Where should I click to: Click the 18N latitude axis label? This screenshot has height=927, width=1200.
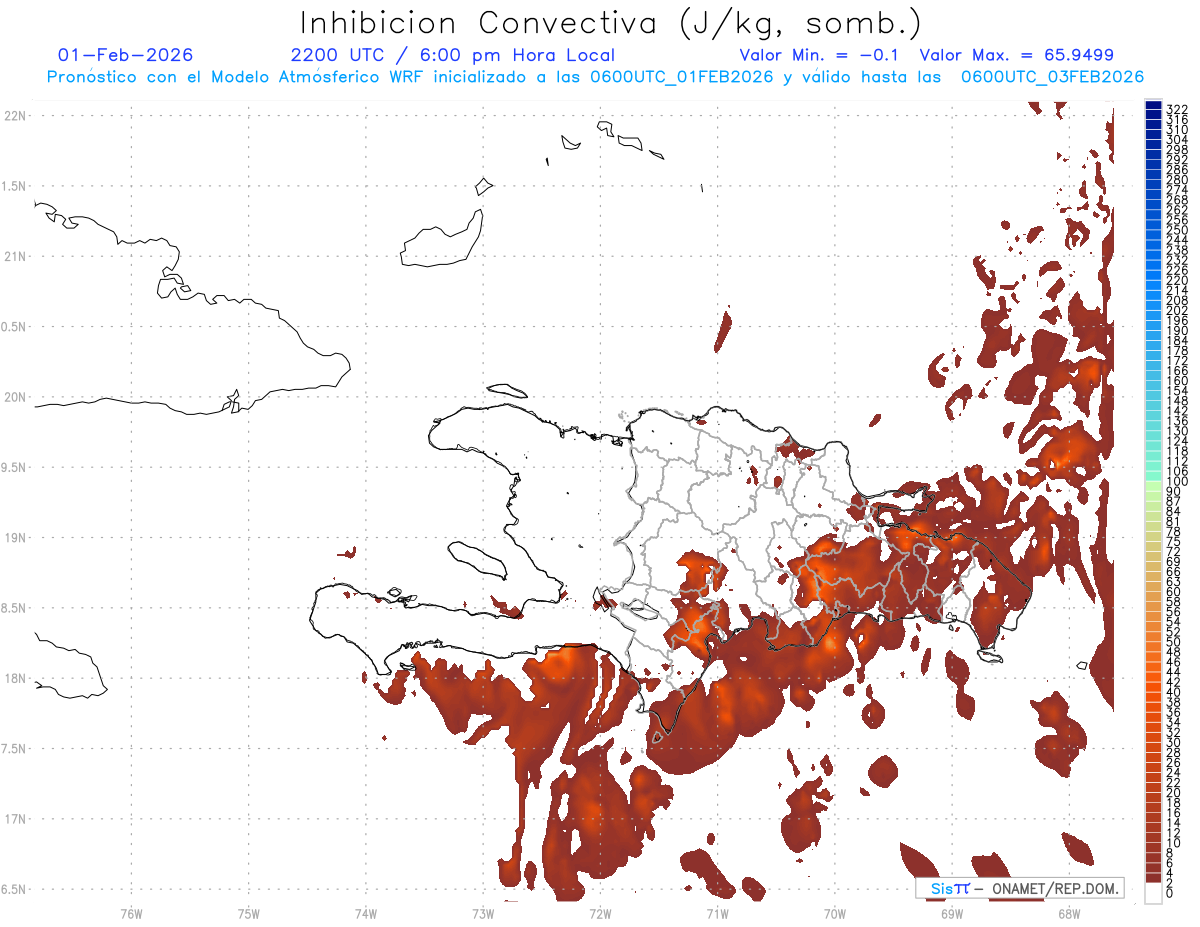click(15, 678)
